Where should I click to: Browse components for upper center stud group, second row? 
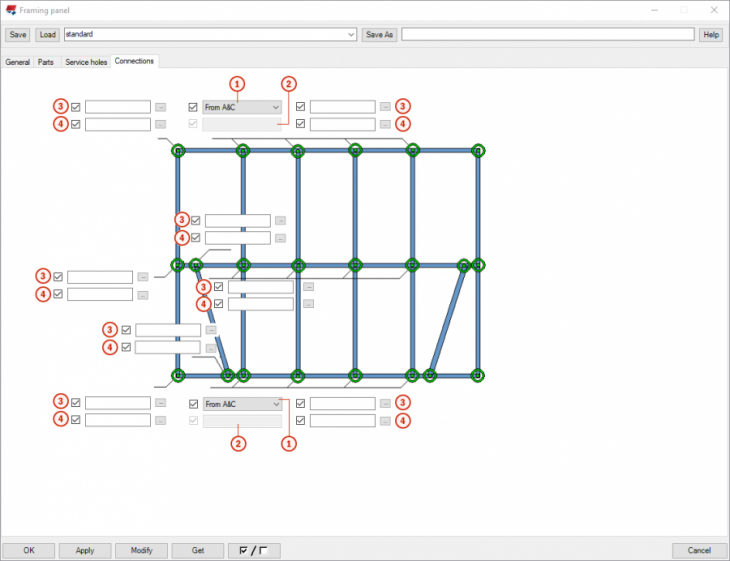[x=280, y=238]
